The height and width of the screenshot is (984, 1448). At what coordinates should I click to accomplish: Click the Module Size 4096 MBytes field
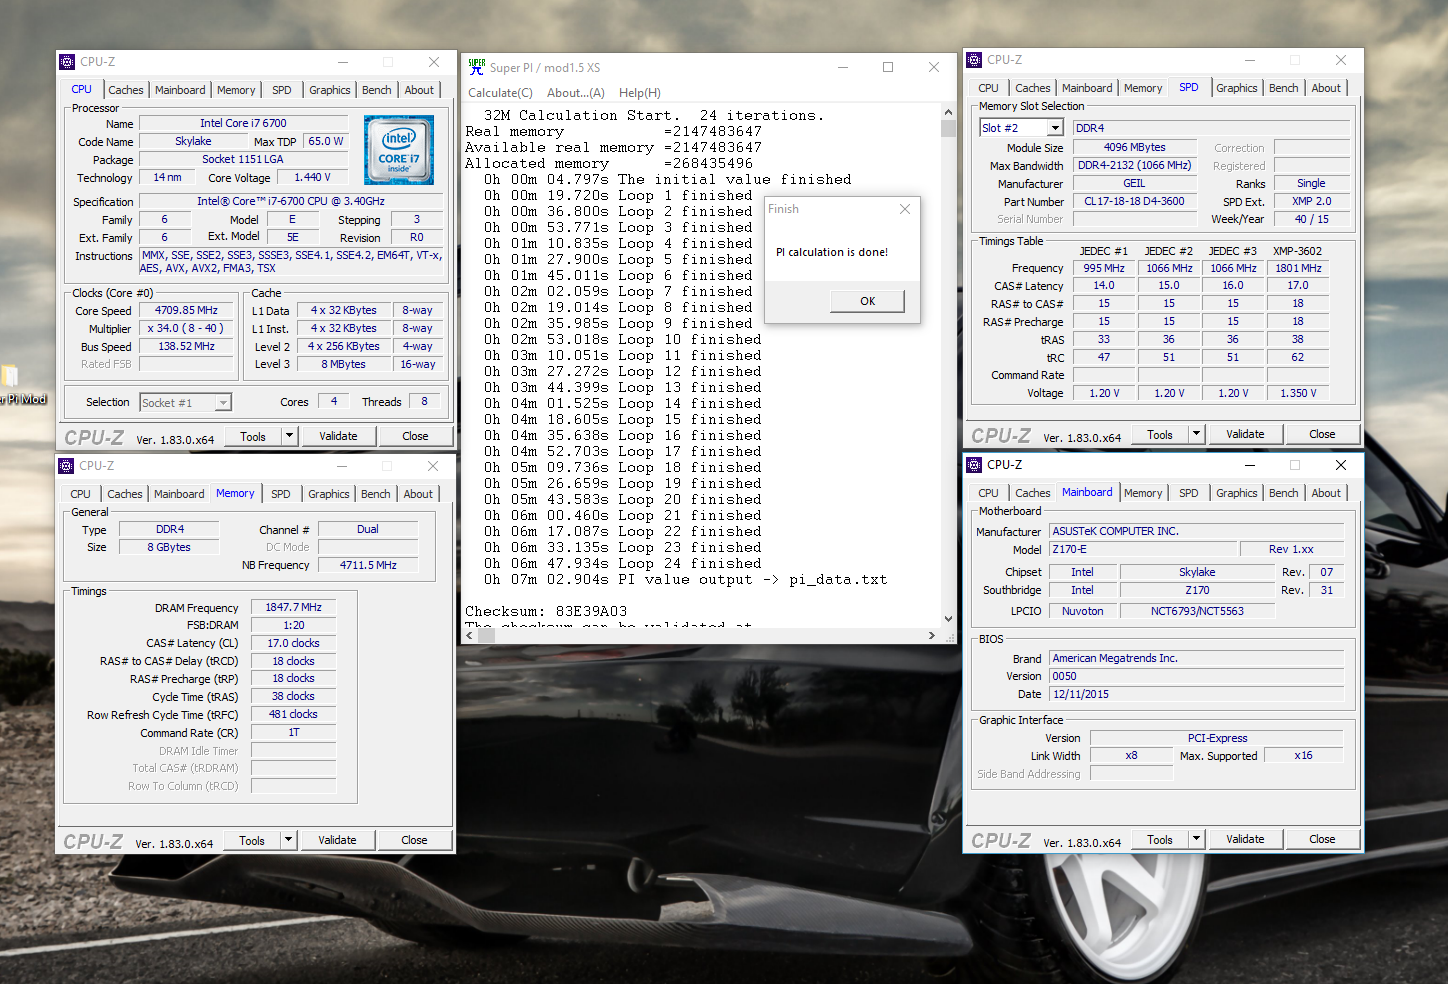pos(1134,147)
